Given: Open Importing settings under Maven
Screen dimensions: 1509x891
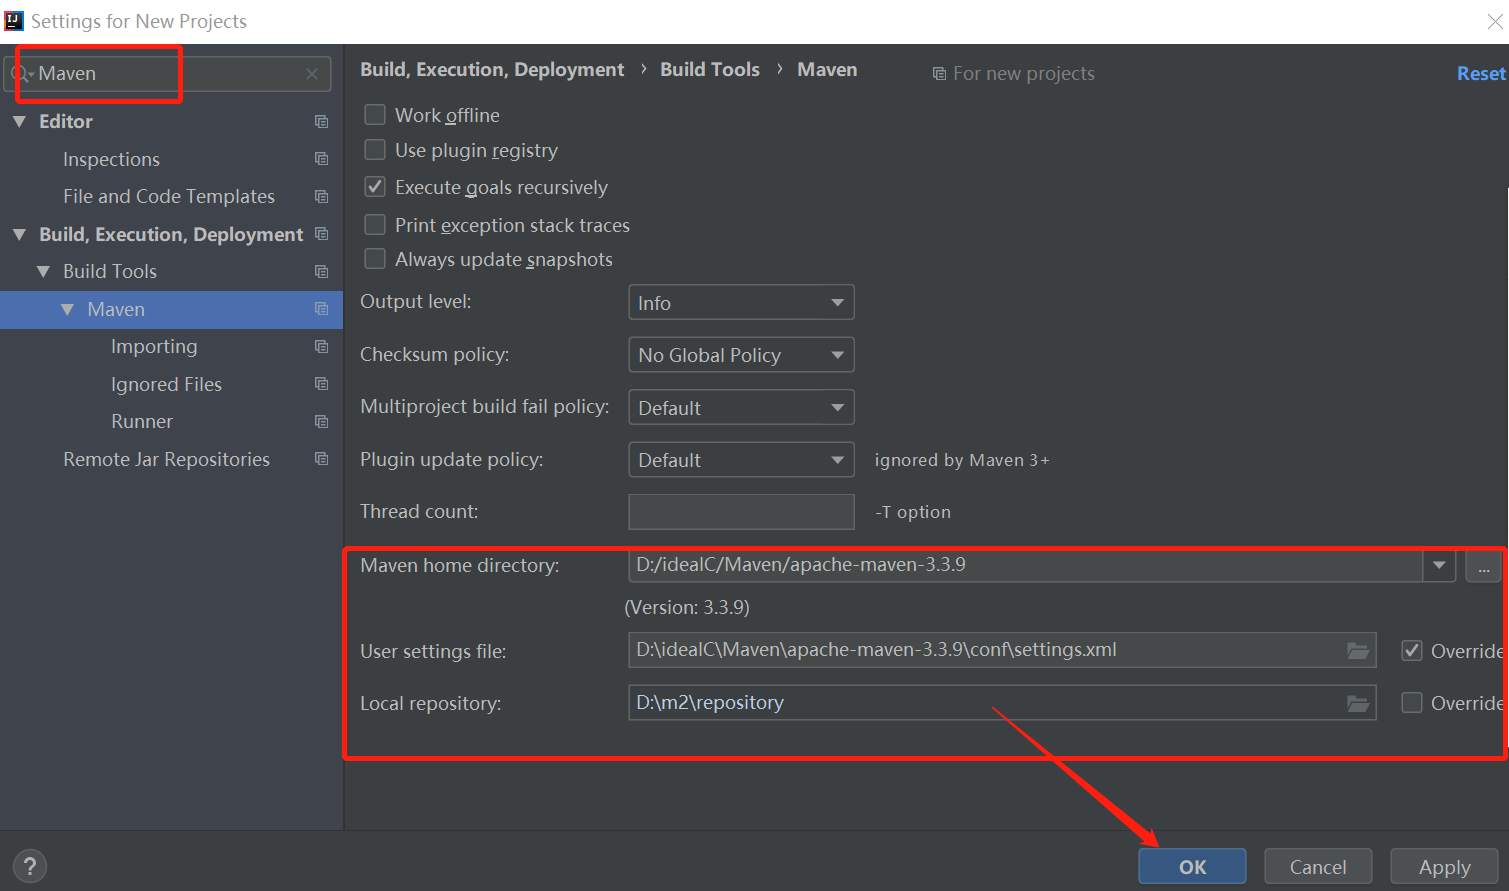Looking at the screenshot, I should pyautogui.click(x=154, y=346).
